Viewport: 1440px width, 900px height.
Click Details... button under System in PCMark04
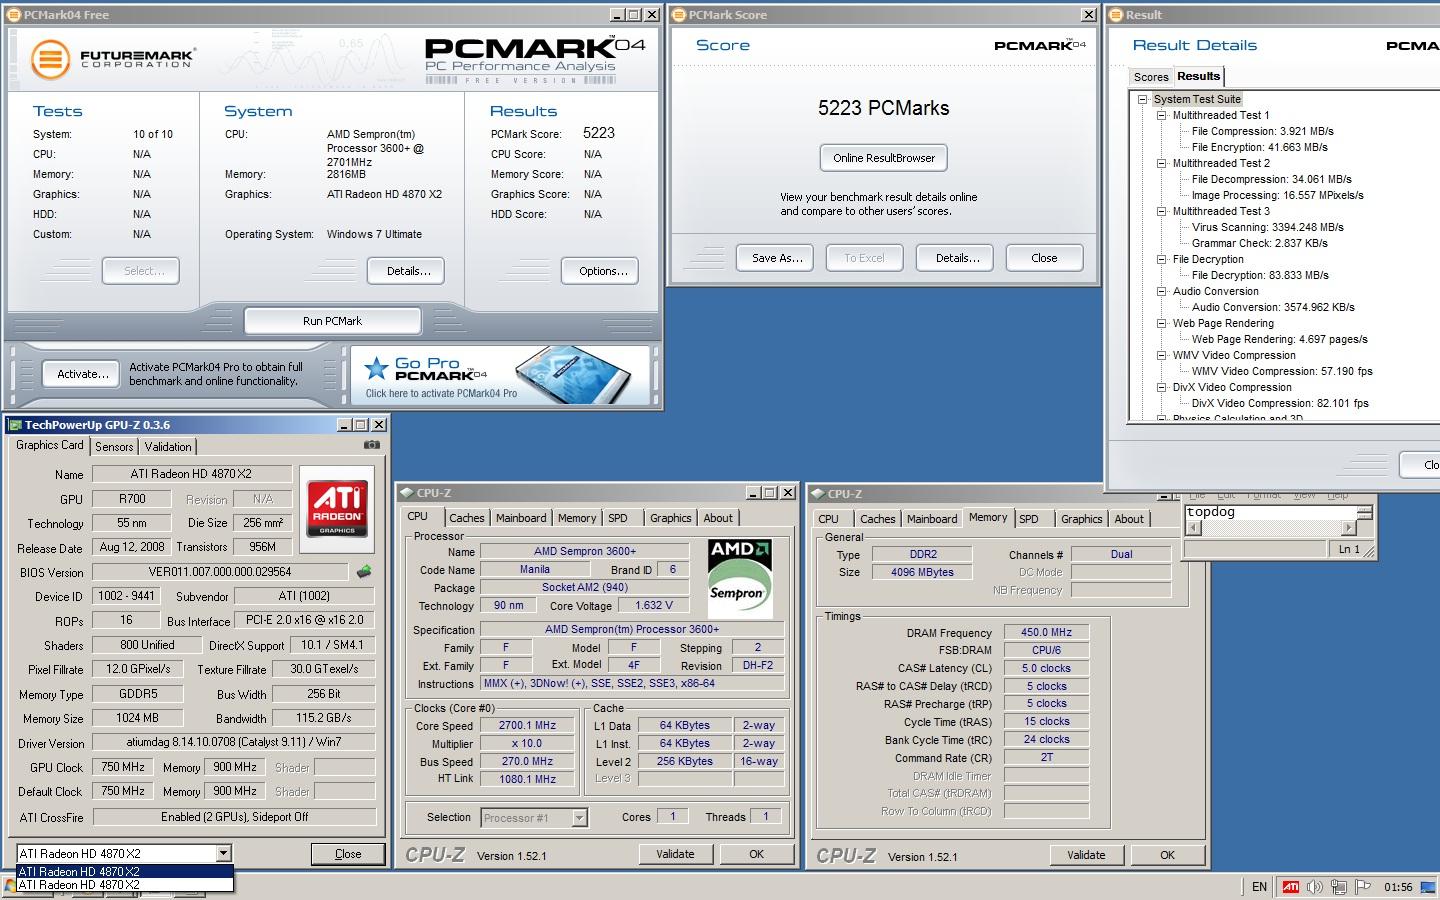click(408, 271)
